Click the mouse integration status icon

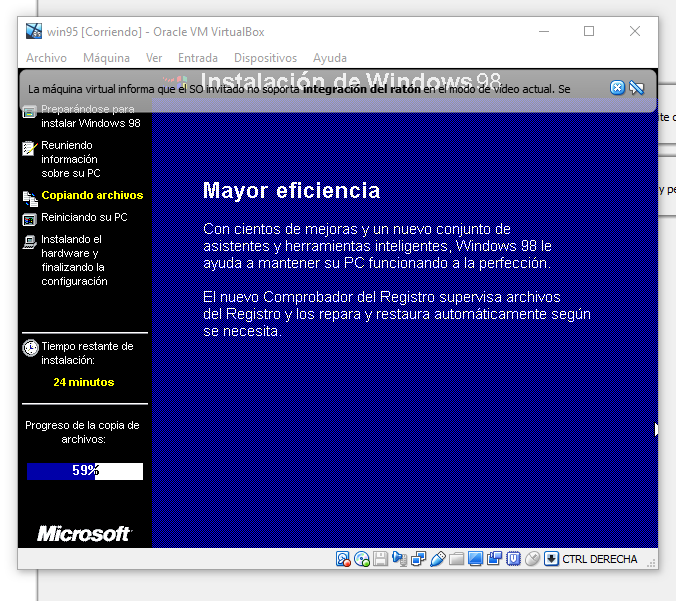[532, 559]
